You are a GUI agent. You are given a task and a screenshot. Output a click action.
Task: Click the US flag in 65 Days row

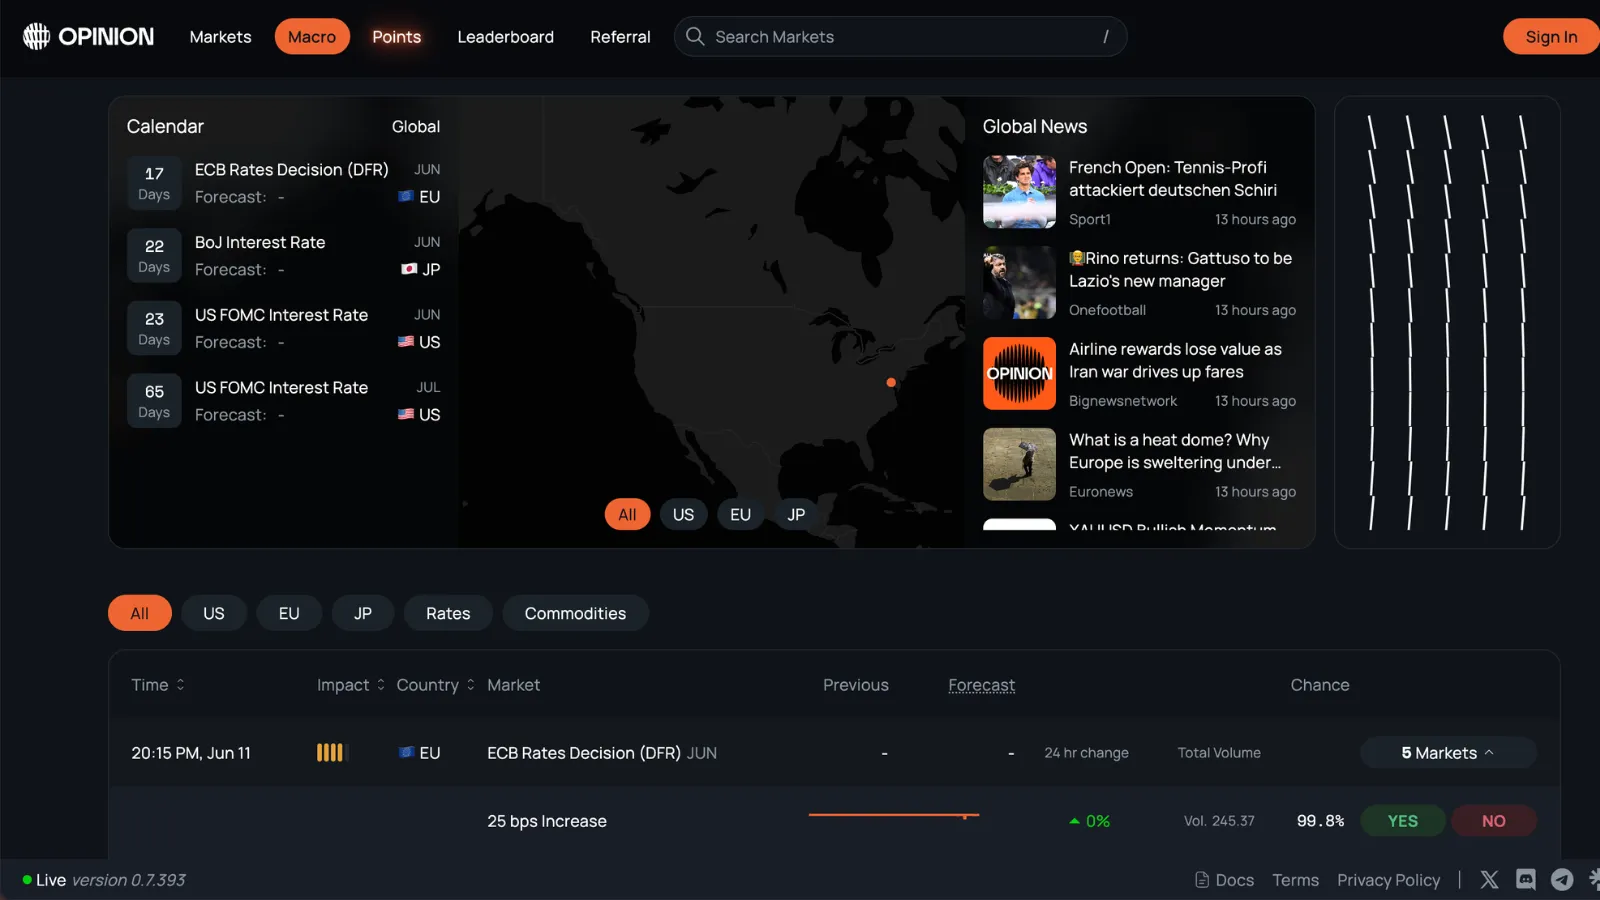pyautogui.click(x=406, y=414)
